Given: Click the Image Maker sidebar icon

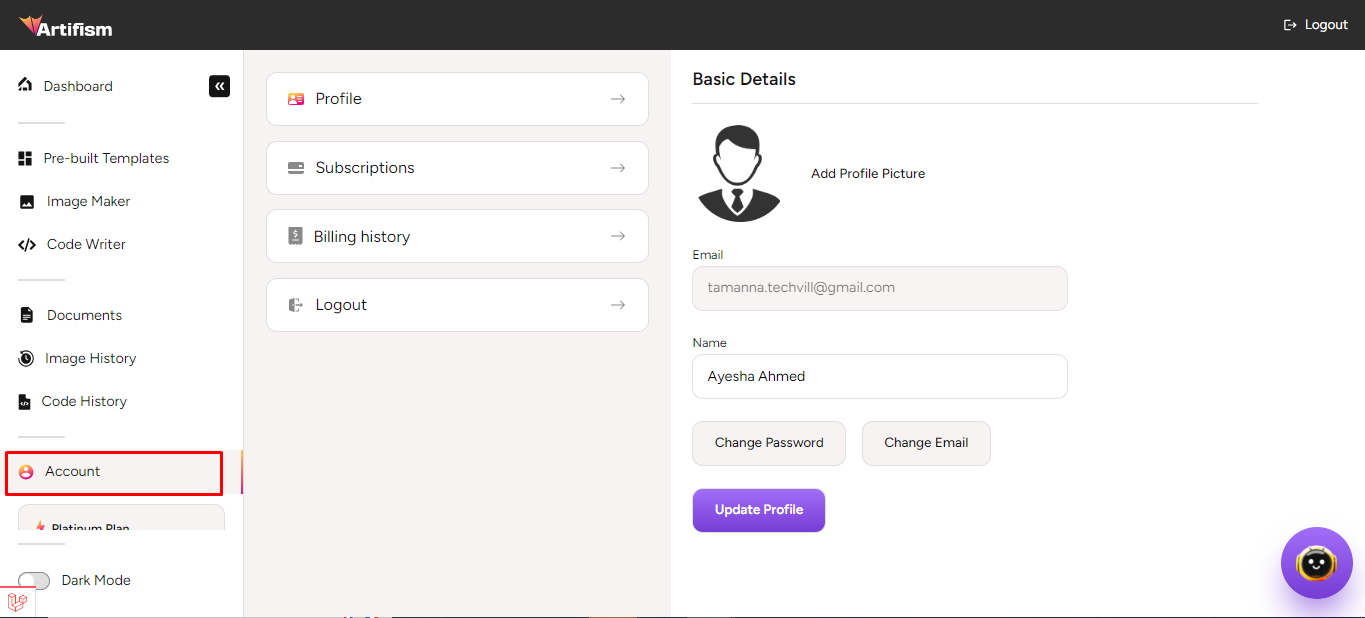Looking at the screenshot, I should (27, 202).
